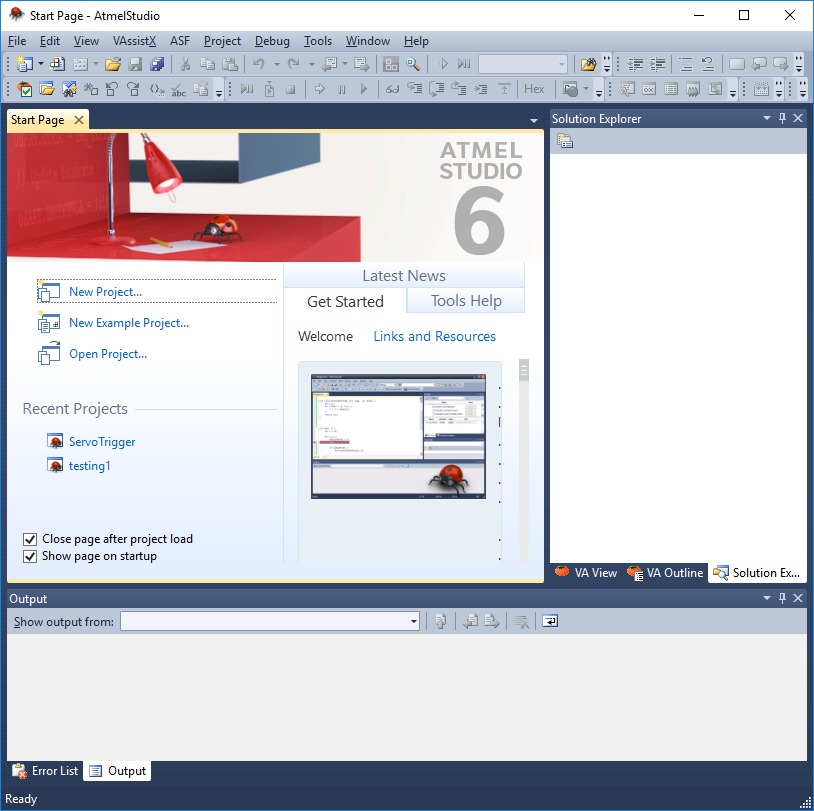
Task: Click the Copy toolbar icon
Action: coord(207,64)
